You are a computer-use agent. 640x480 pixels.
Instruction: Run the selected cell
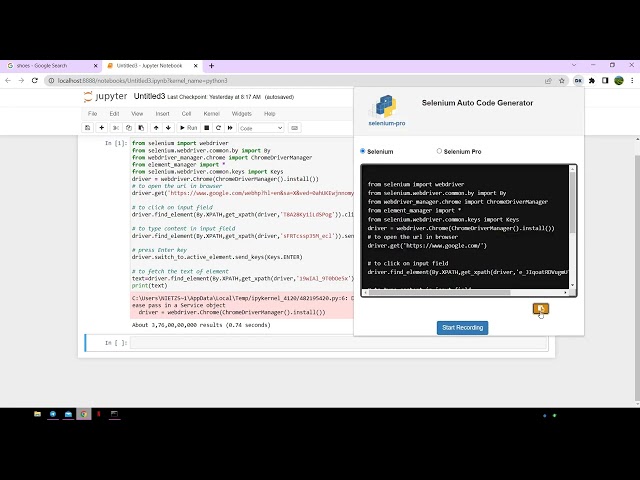pyautogui.click(x=189, y=128)
